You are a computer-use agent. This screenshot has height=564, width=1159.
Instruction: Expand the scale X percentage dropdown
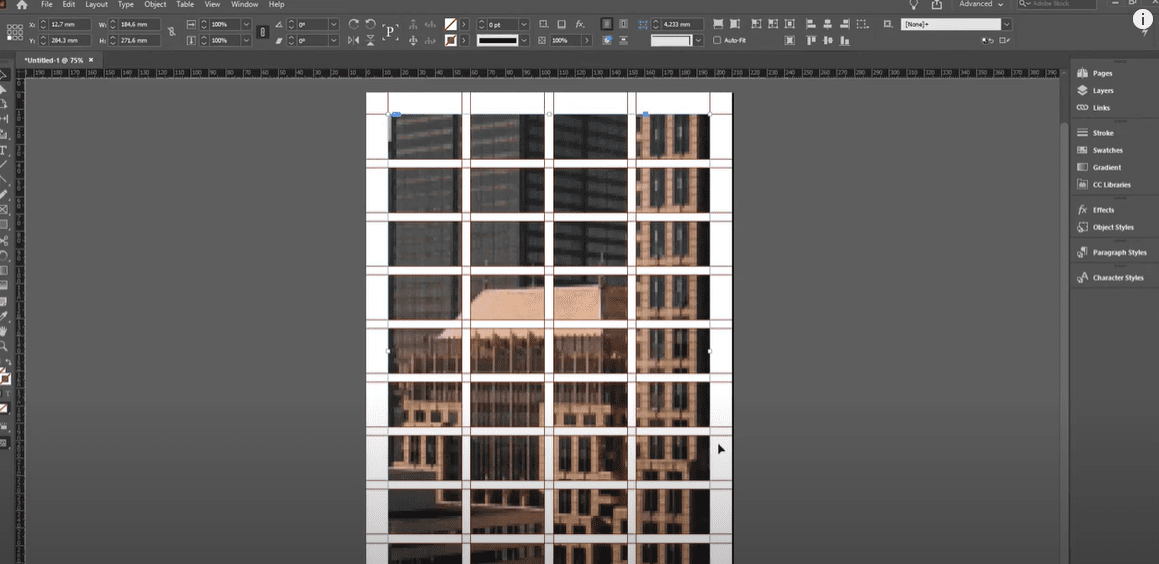coord(246,24)
